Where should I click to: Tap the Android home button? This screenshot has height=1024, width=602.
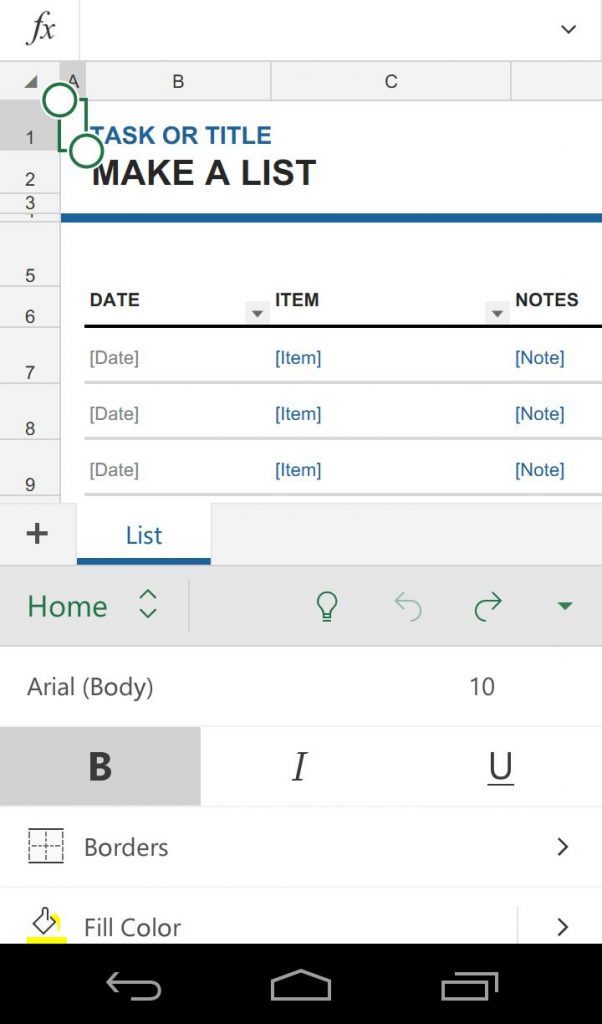point(300,985)
